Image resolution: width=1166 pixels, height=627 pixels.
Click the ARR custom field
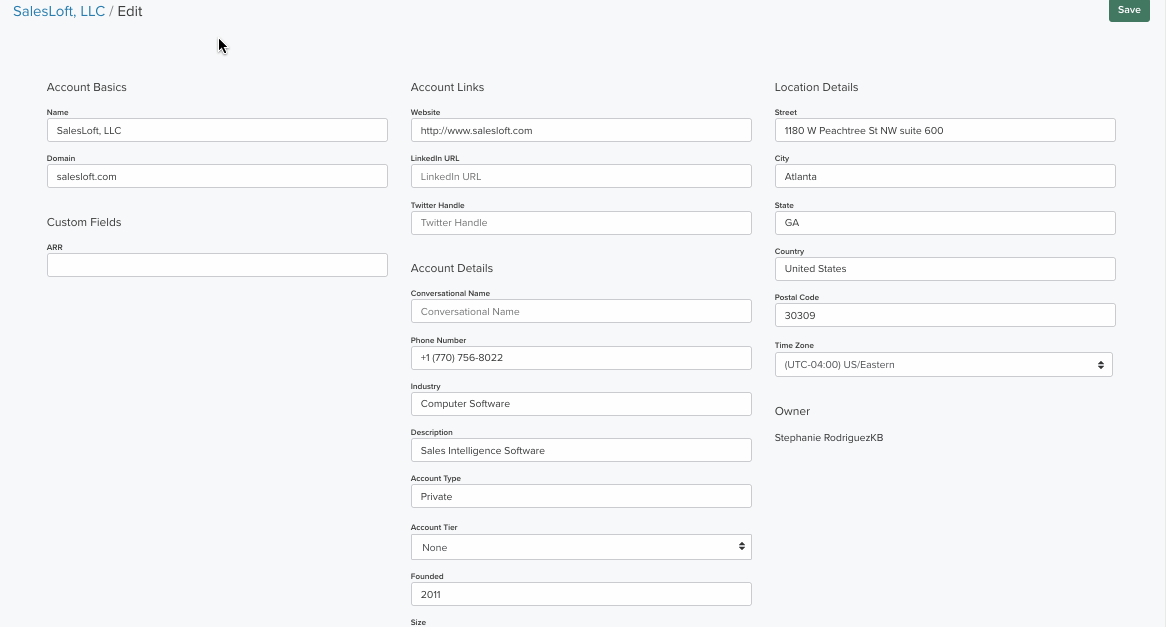pyautogui.click(x=217, y=264)
